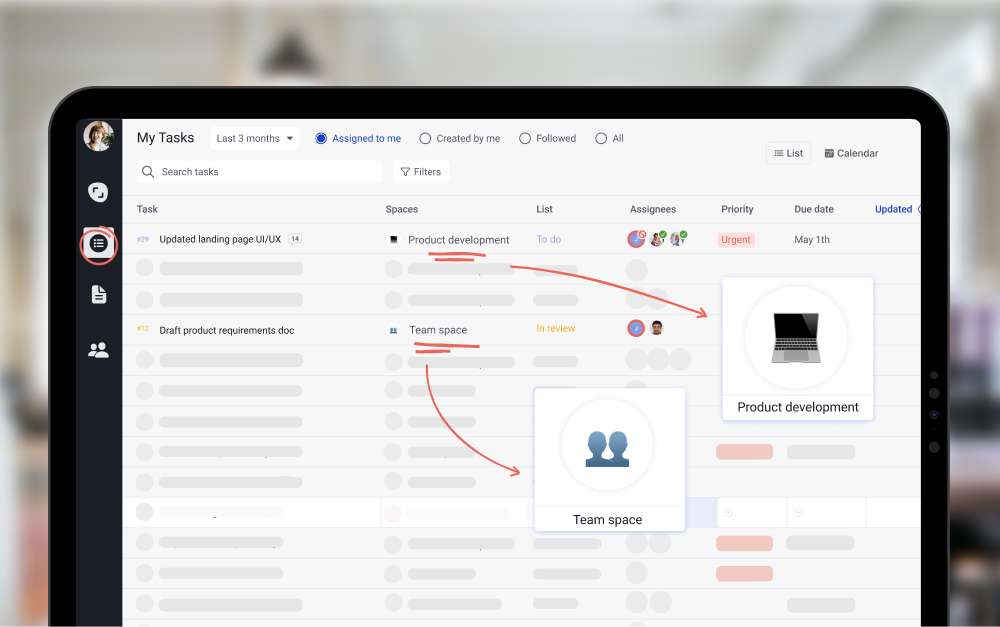Open the Draft product requirements doc task

coord(230,330)
